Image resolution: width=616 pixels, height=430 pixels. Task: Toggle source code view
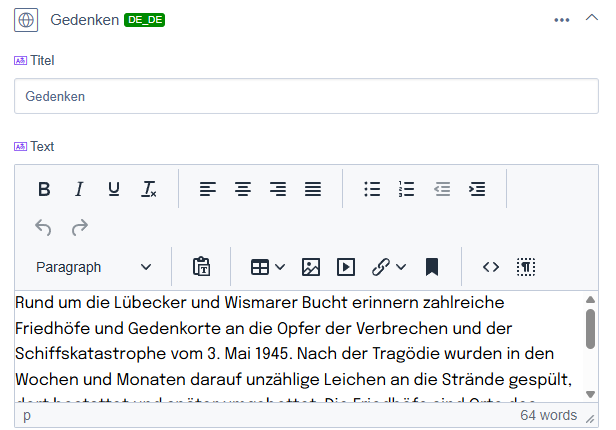pos(490,267)
